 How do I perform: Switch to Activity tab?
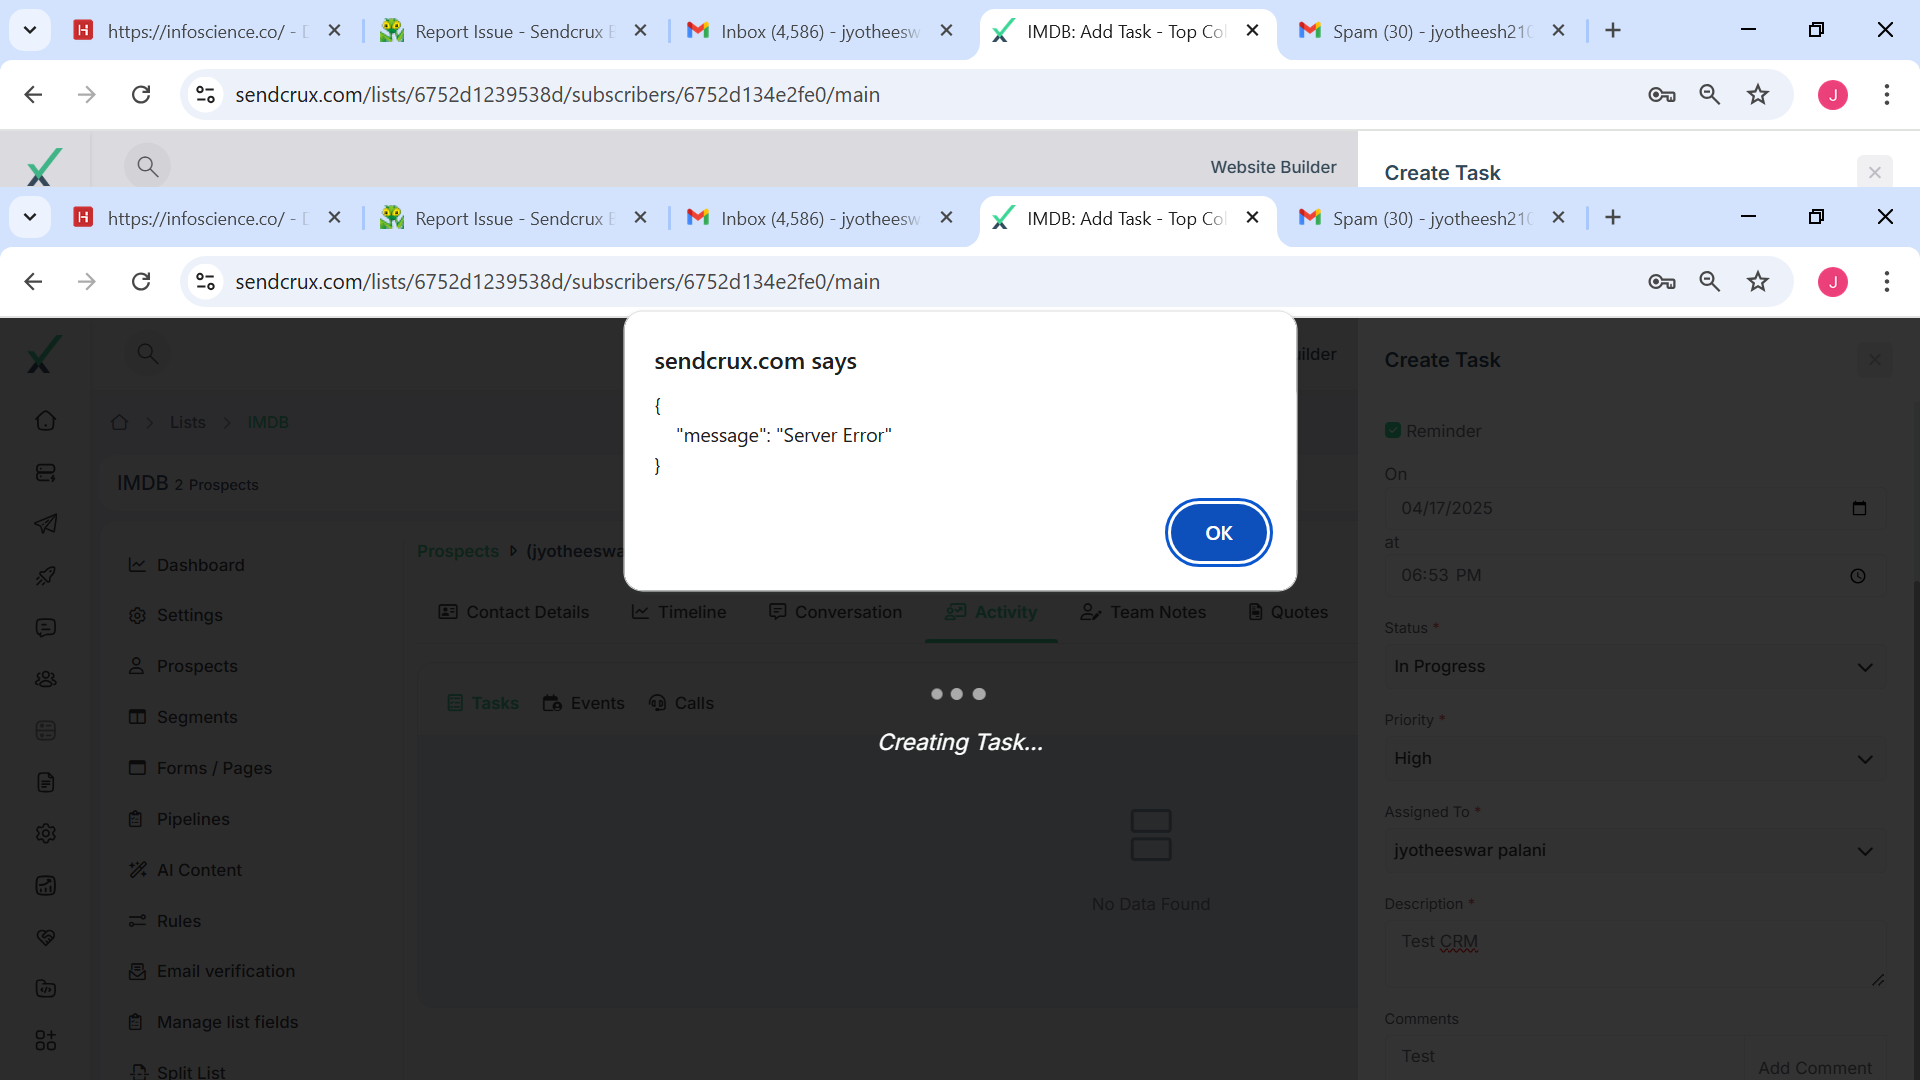point(991,612)
